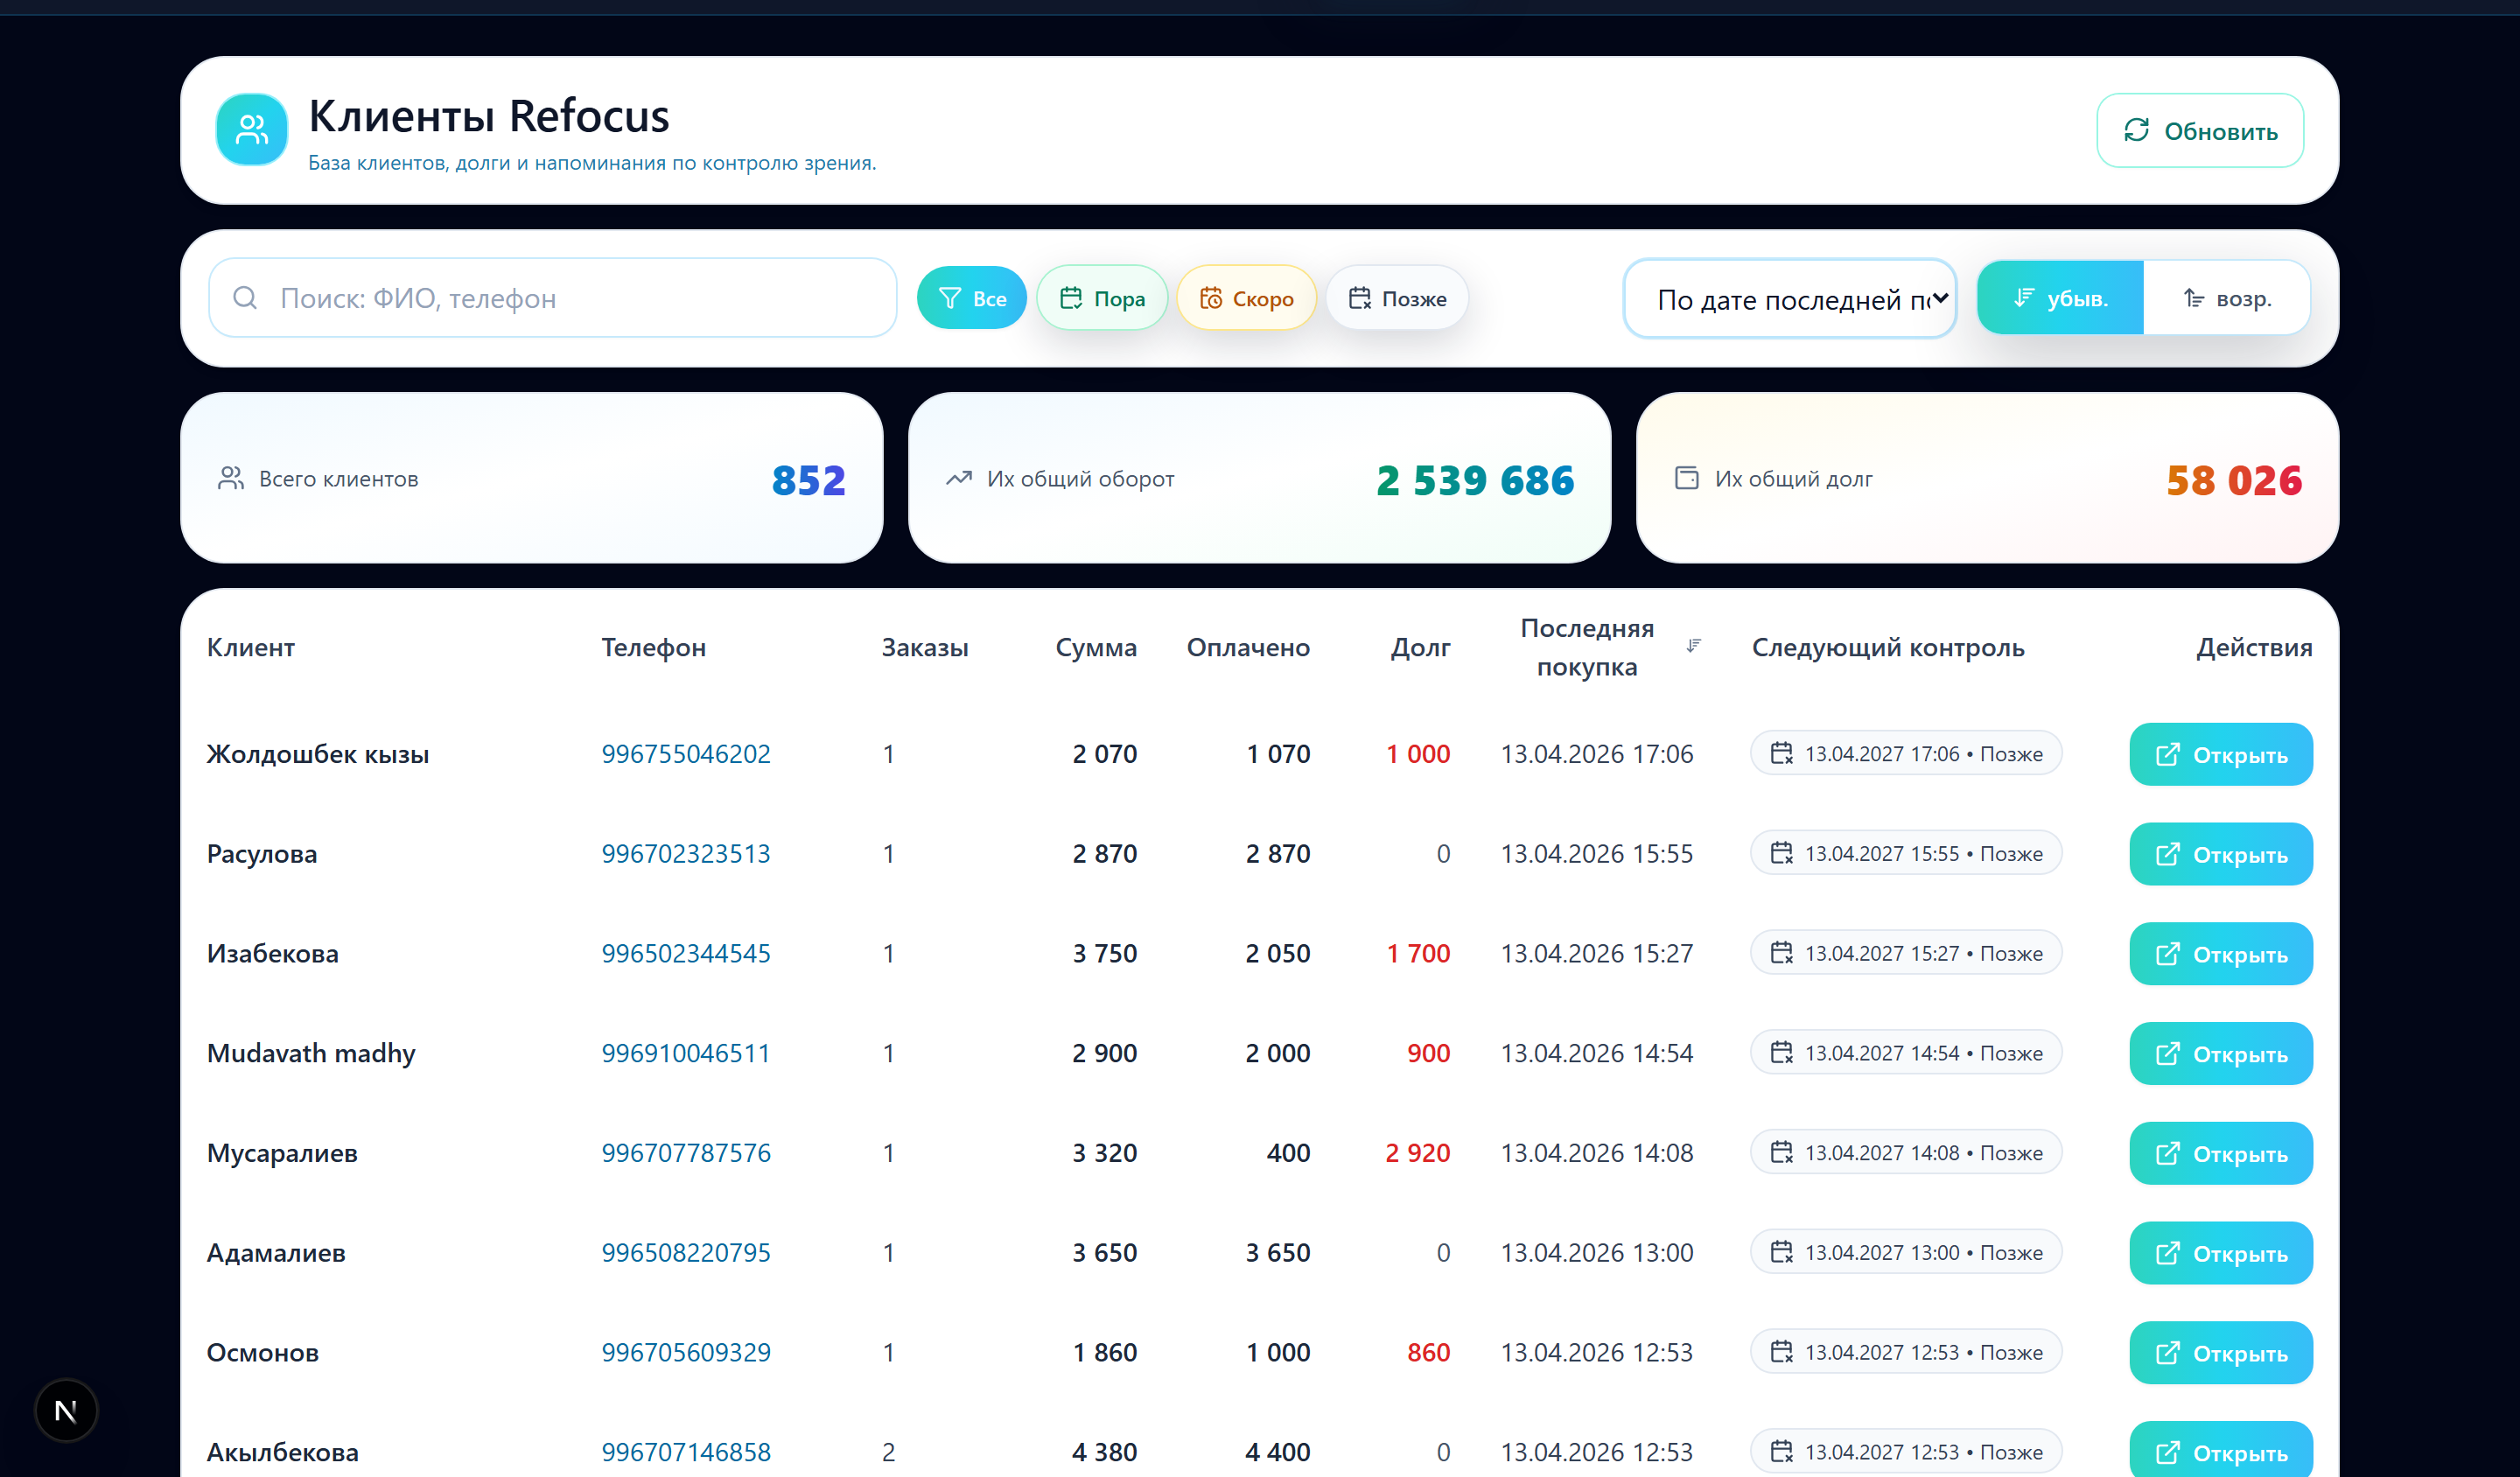
Task: Open the По дате последней sort dropdown
Action: click(x=1789, y=299)
